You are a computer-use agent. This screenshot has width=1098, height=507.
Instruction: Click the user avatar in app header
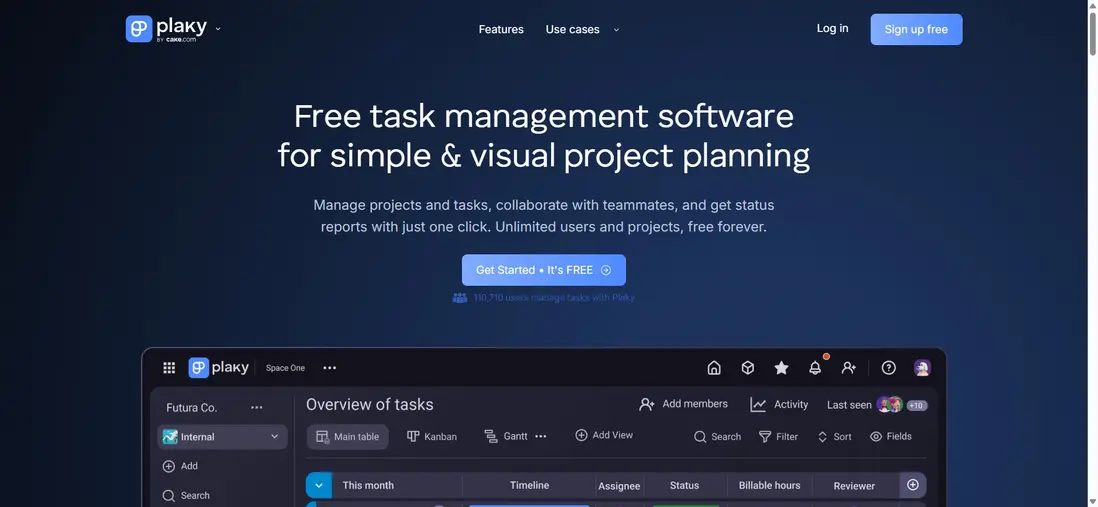[x=922, y=368]
